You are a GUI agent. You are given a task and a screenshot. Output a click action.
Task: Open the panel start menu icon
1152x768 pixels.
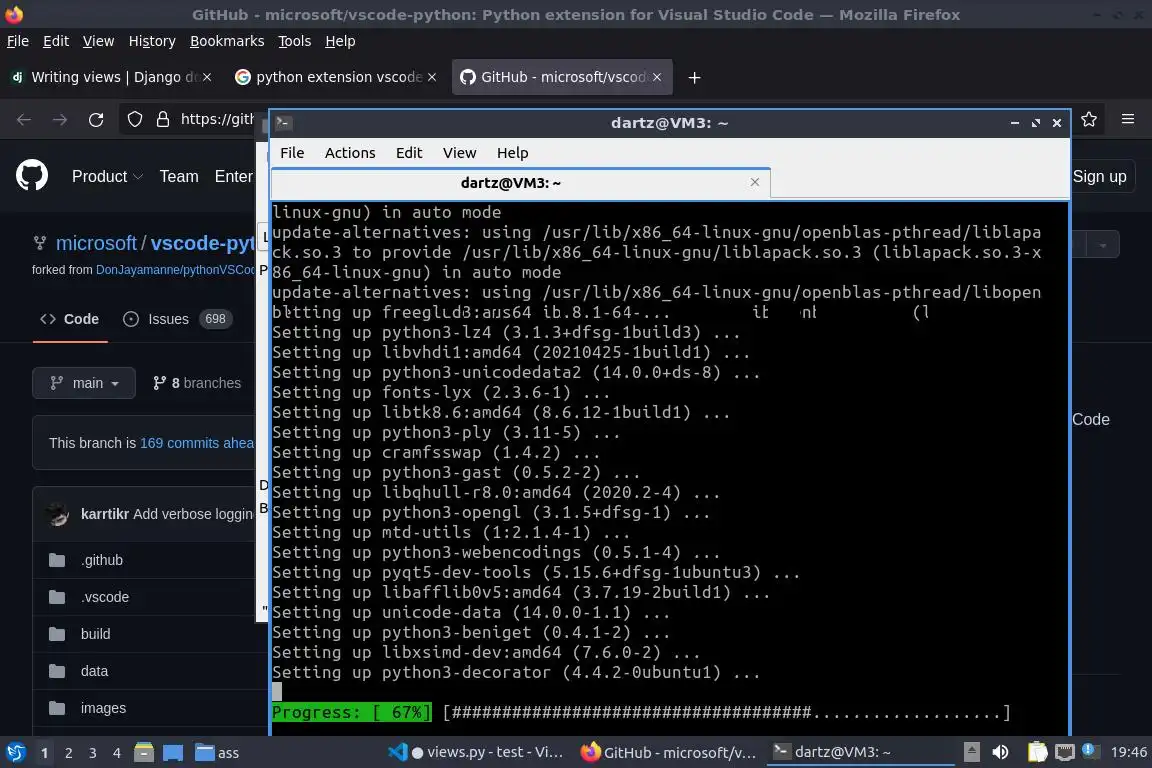15,753
